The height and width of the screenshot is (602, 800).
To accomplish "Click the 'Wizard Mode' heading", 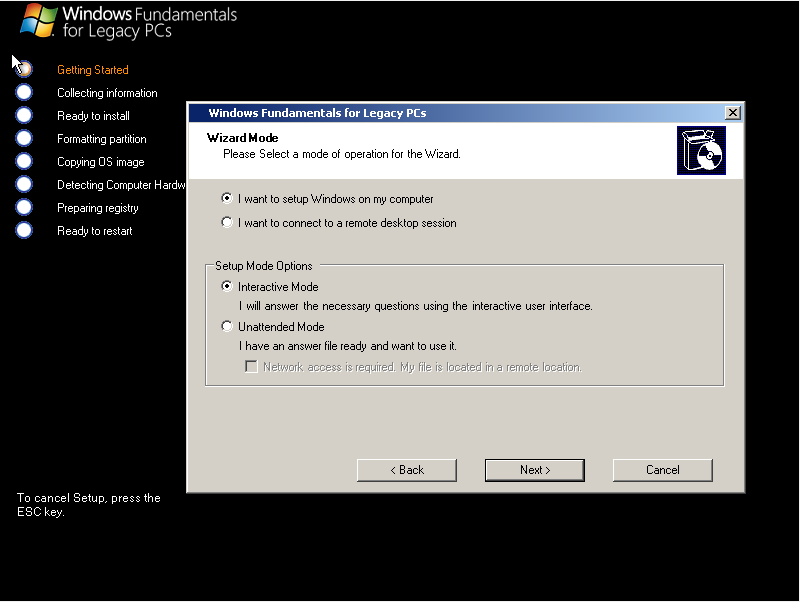I will [242, 138].
